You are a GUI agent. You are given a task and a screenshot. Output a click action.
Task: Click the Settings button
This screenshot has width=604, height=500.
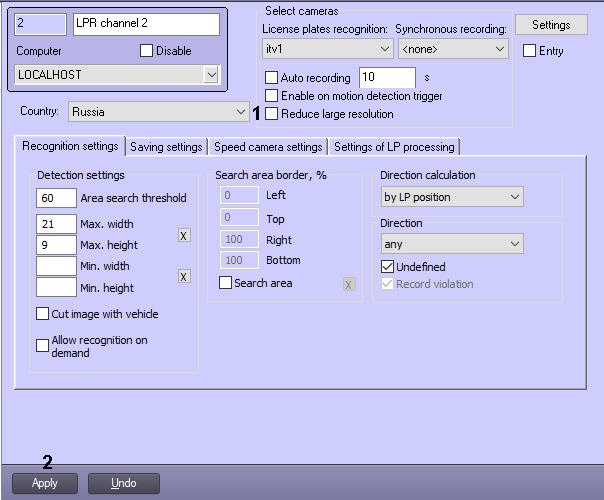tap(551, 24)
